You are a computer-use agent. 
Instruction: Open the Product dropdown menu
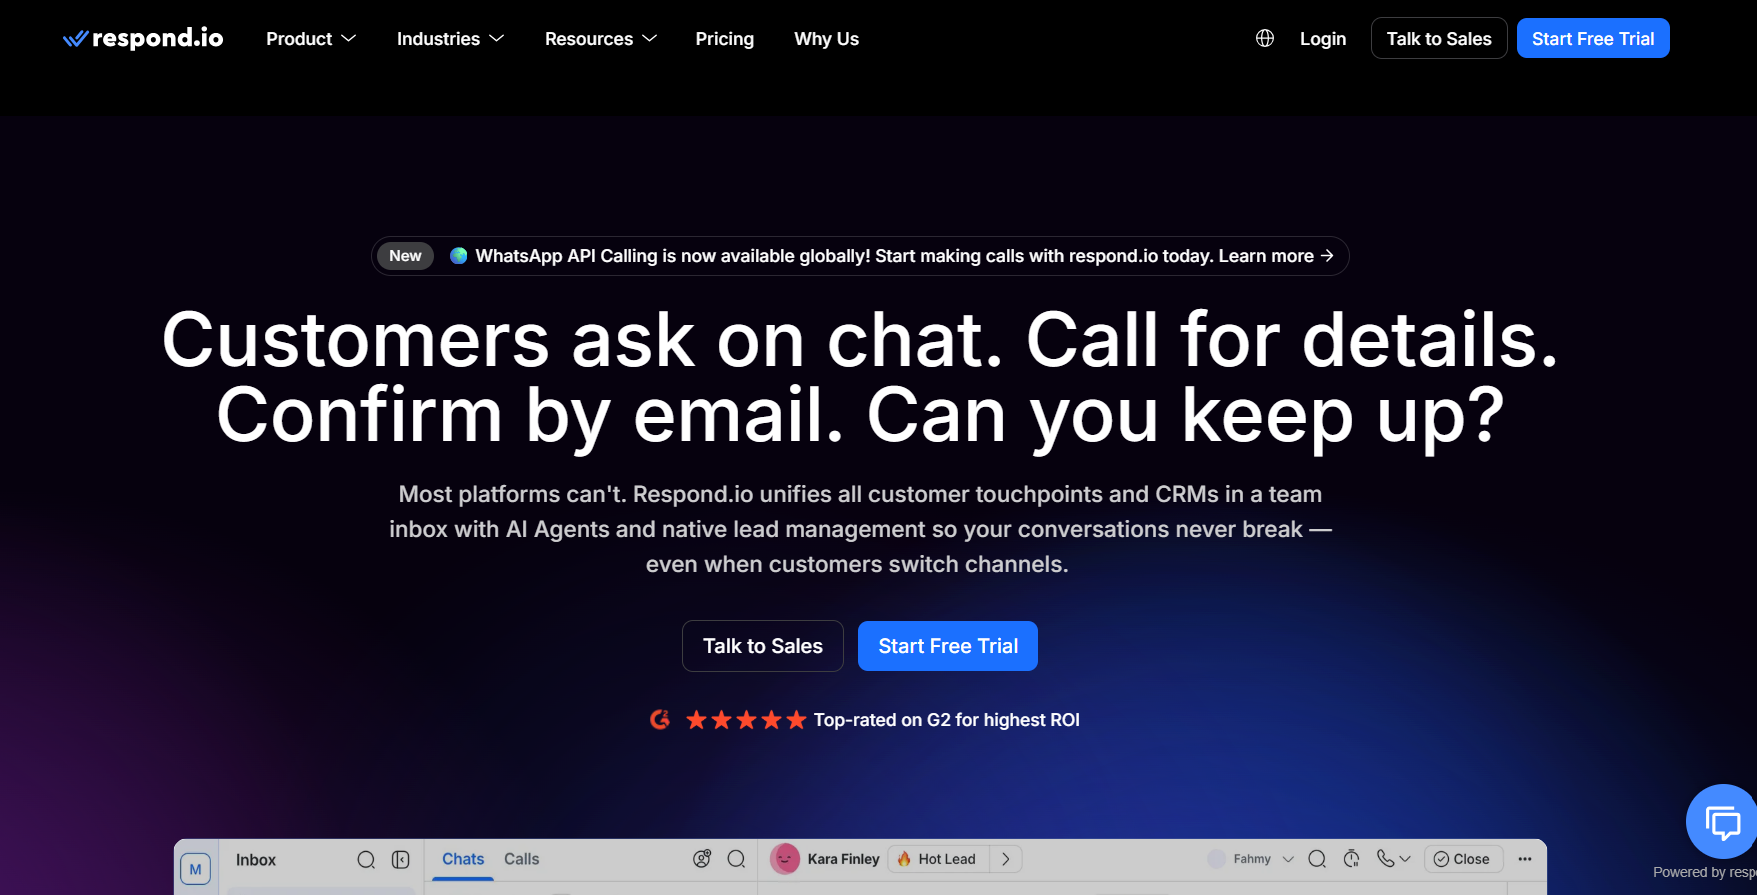coord(311,39)
